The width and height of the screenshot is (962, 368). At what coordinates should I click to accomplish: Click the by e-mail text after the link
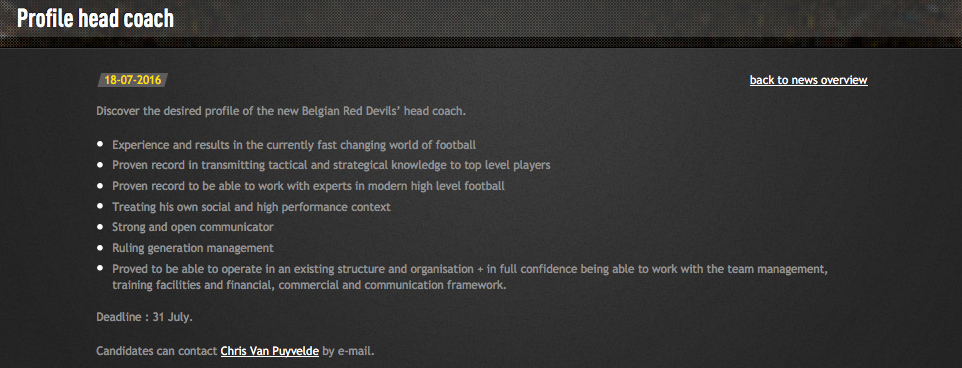coord(348,351)
